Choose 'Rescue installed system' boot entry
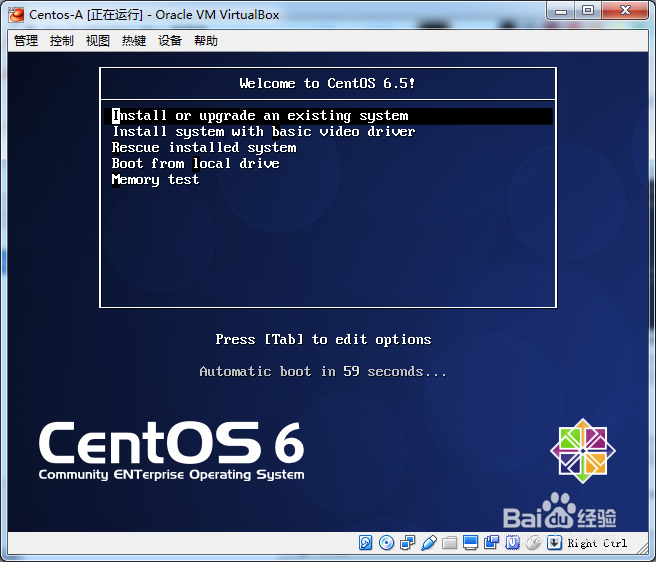 (x=204, y=148)
